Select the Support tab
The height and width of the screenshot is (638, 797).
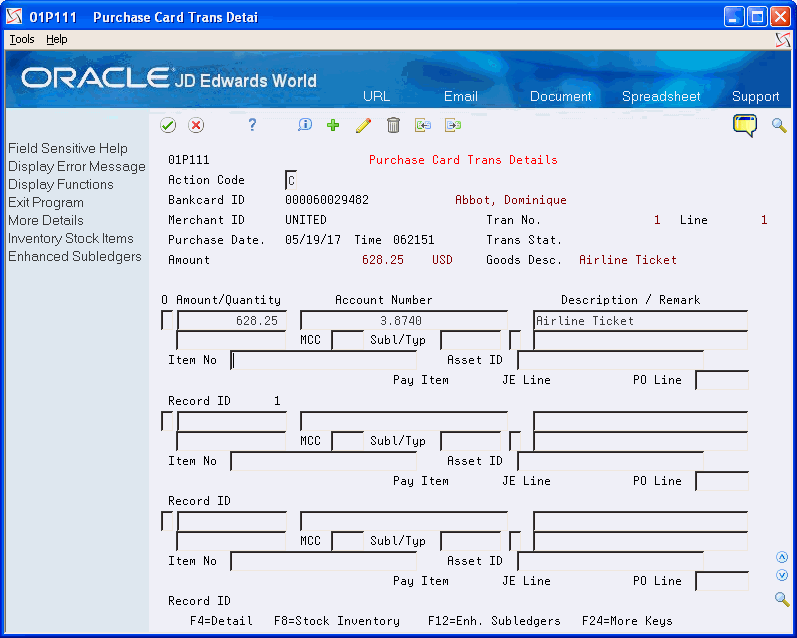pos(755,96)
